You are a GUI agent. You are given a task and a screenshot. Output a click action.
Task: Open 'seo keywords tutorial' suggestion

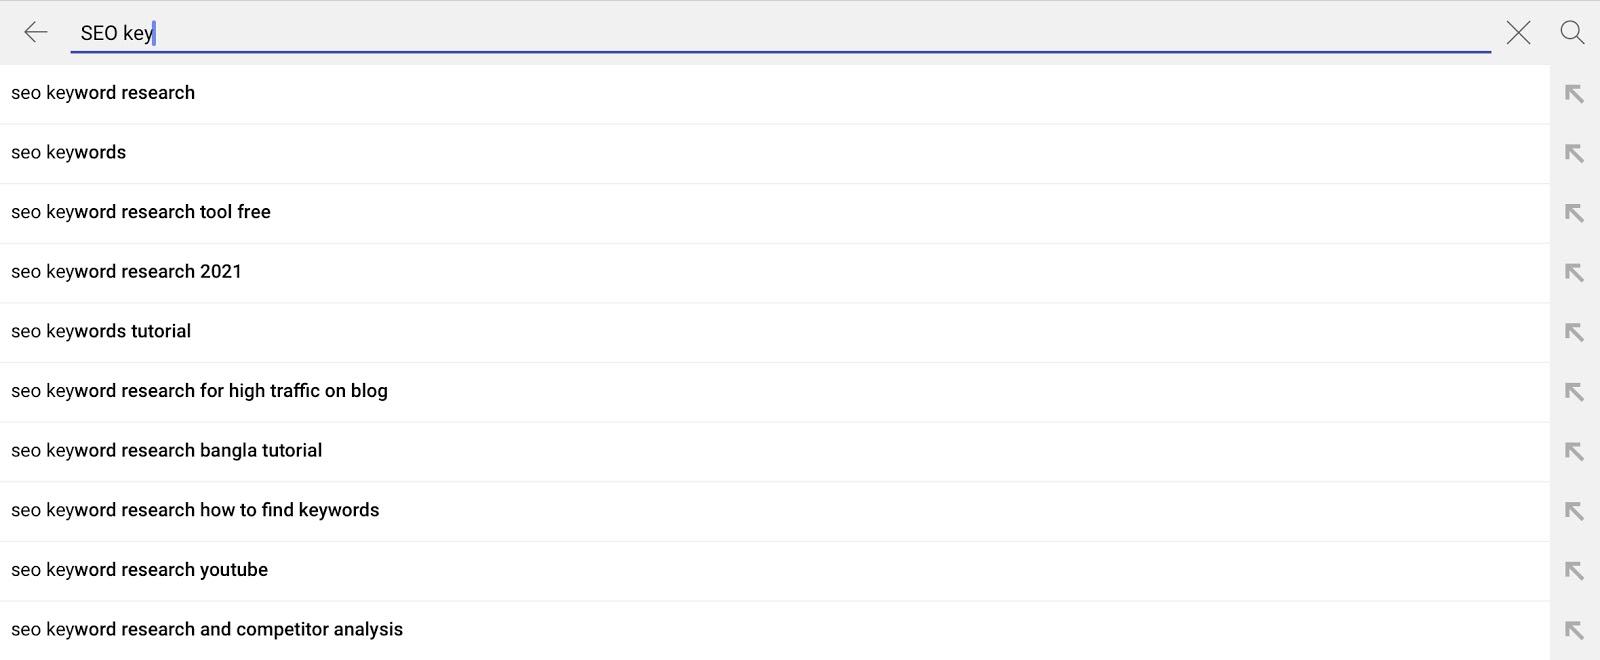click(x=775, y=332)
